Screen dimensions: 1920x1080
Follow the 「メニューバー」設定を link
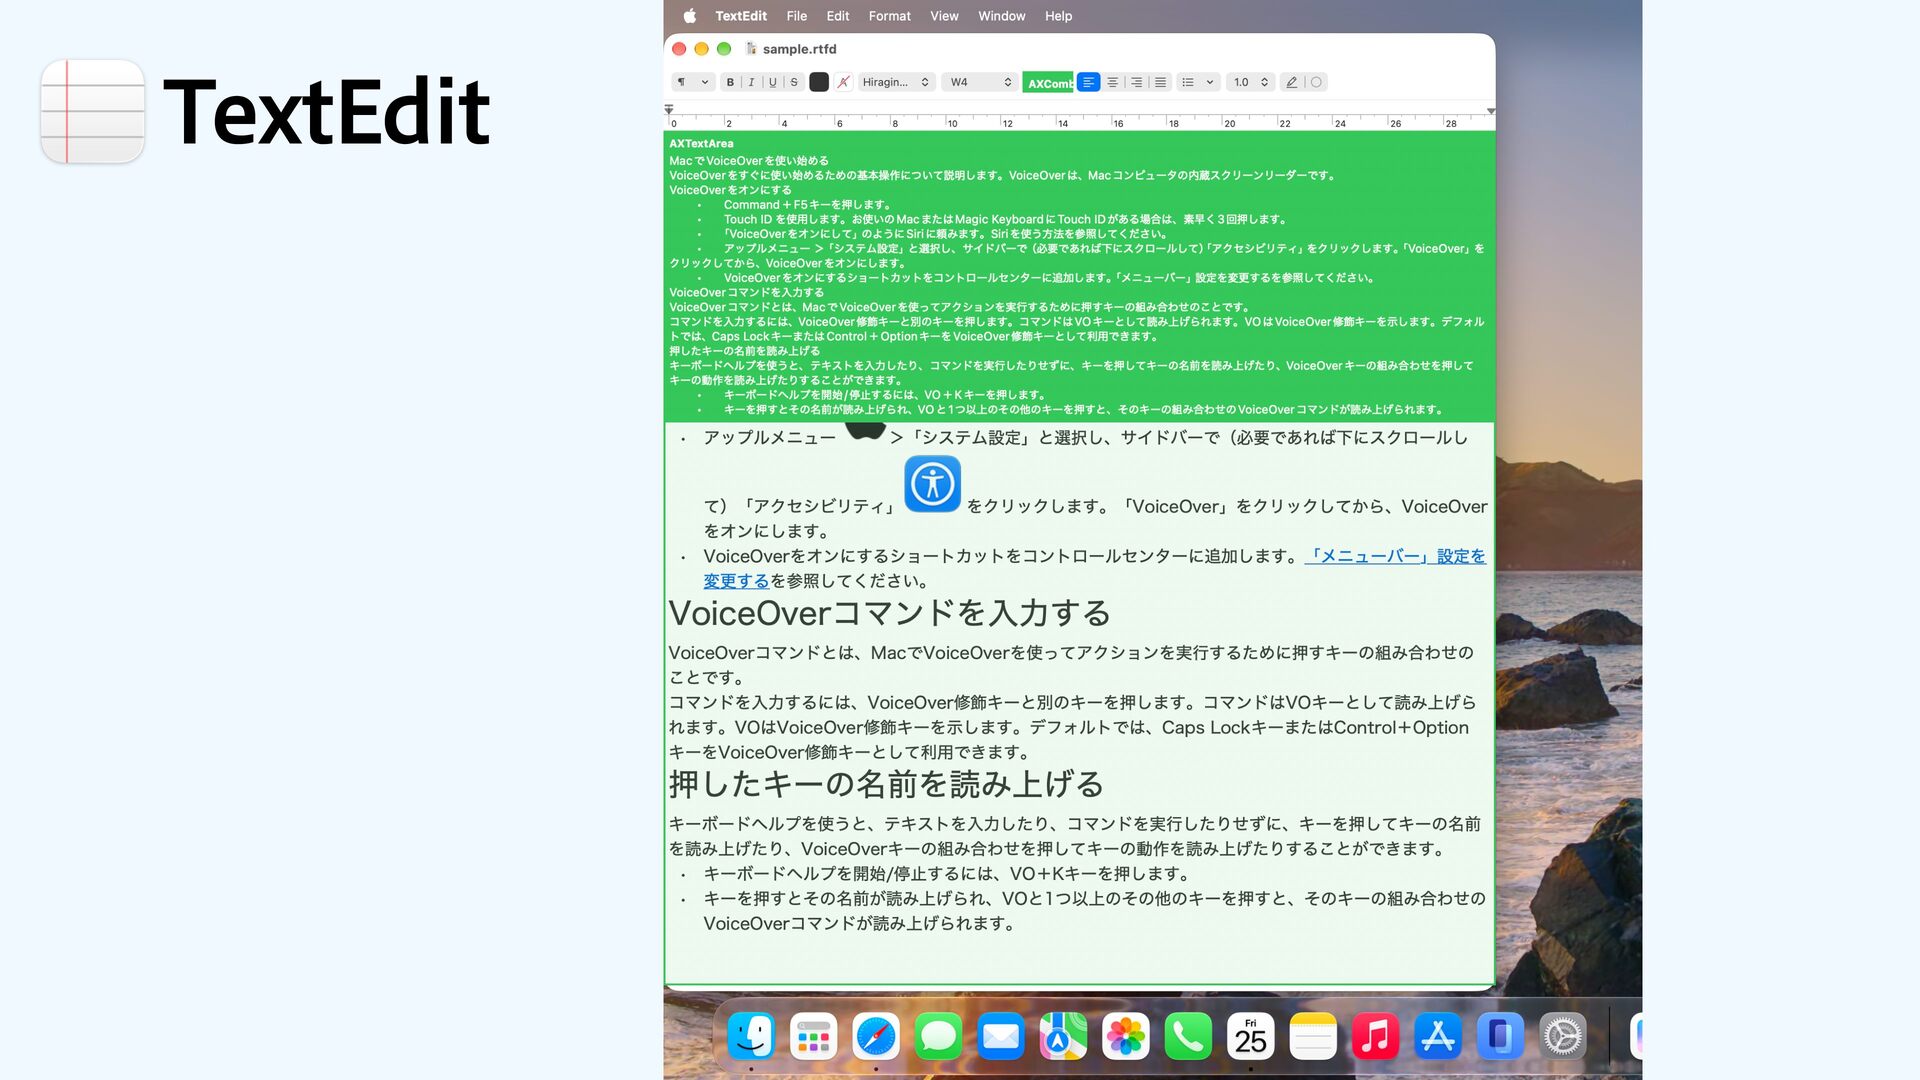click(x=1396, y=557)
